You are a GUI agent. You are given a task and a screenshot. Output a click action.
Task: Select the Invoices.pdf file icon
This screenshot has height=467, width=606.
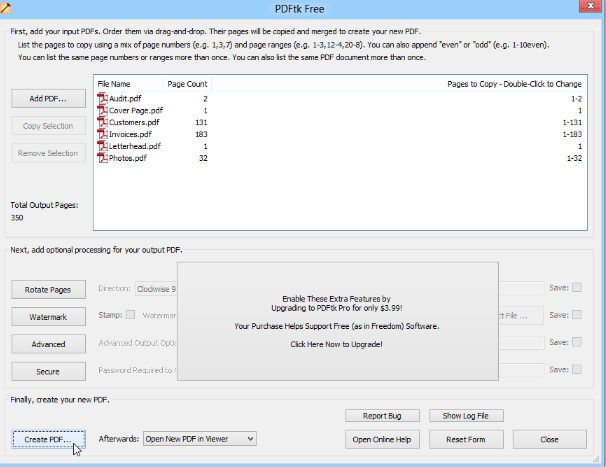(x=102, y=134)
